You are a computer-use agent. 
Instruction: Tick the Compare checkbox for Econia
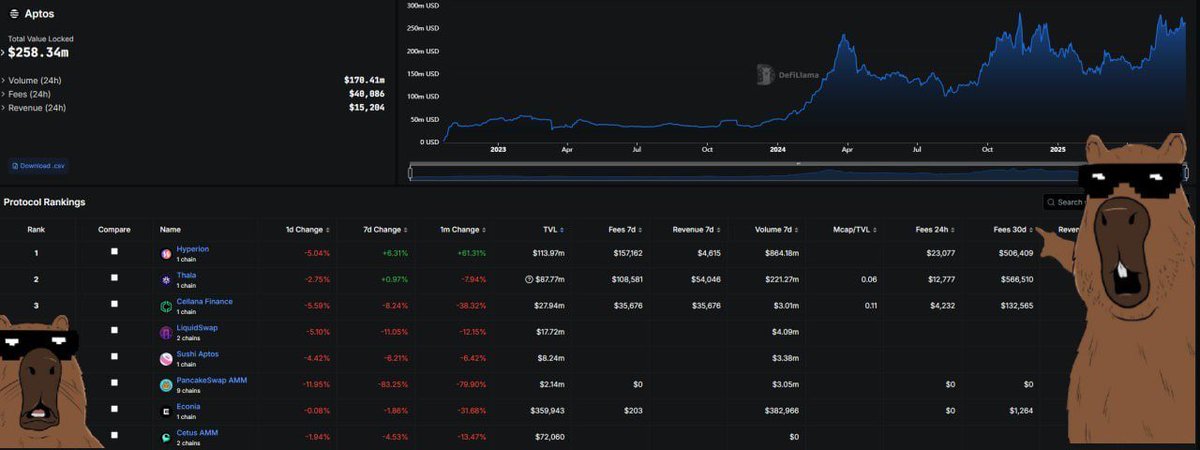tap(114, 409)
